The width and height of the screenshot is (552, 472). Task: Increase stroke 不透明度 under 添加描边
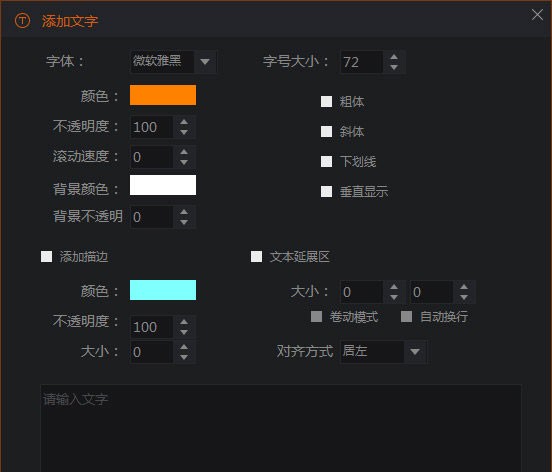[x=184, y=322]
